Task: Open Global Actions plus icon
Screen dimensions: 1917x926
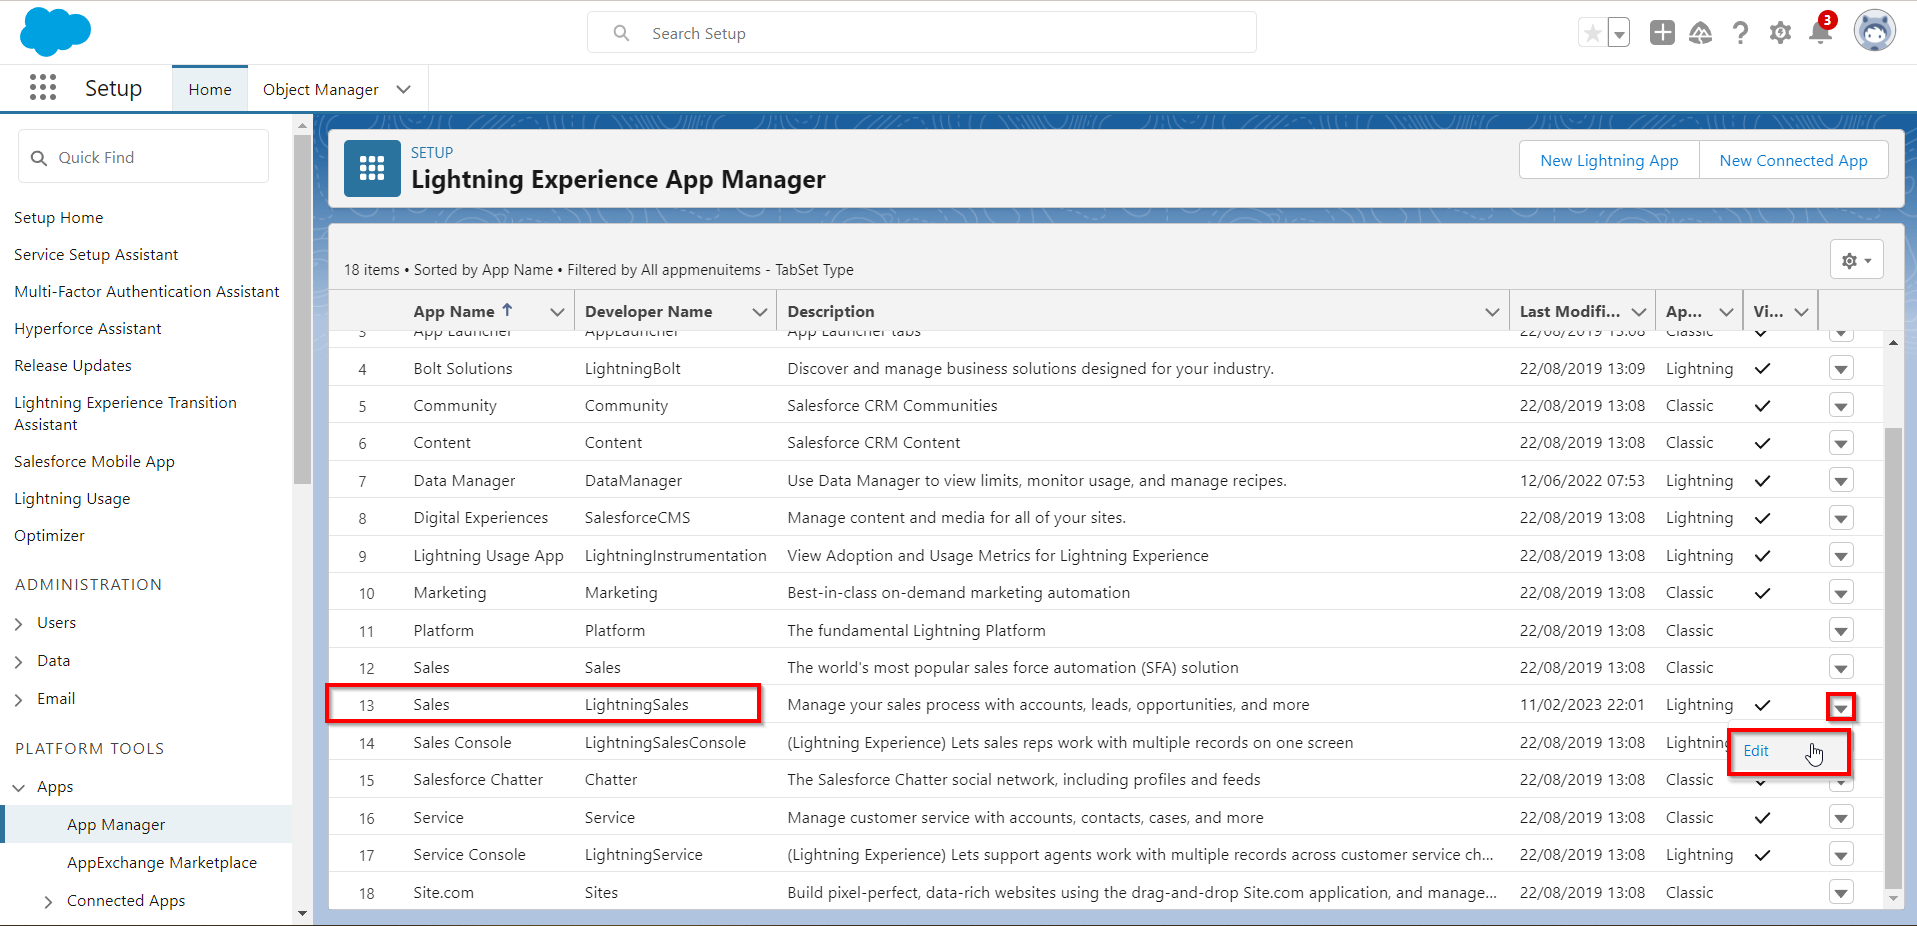Action: (x=1662, y=33)
